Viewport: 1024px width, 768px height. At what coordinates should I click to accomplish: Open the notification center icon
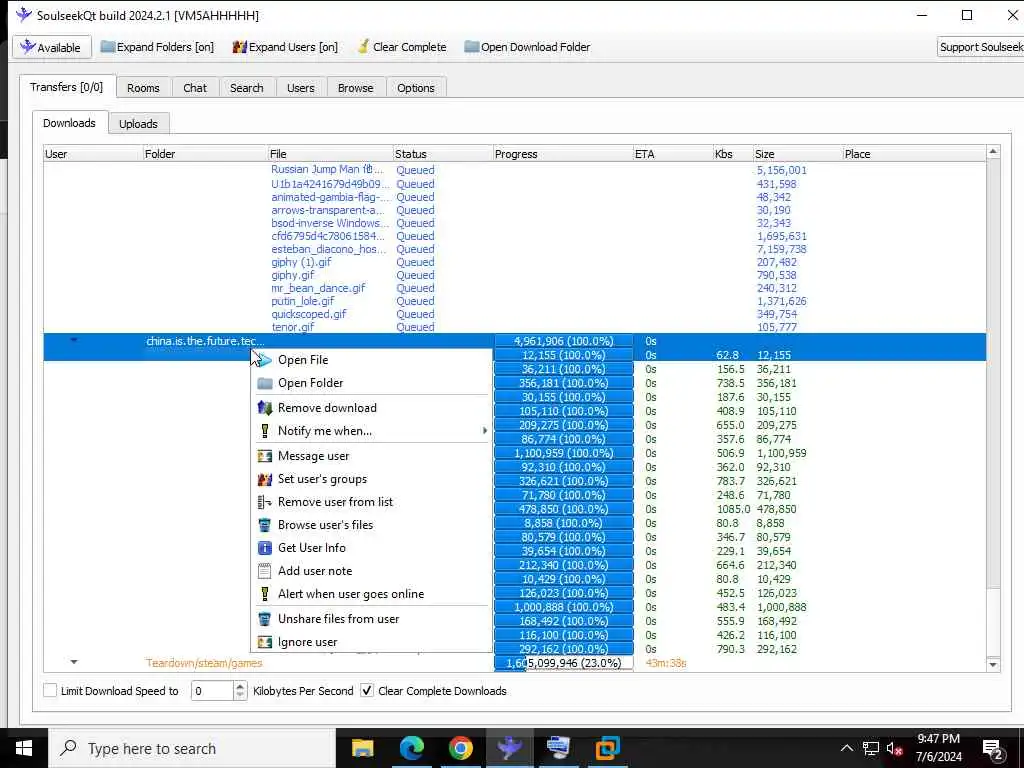click(993, 749)
